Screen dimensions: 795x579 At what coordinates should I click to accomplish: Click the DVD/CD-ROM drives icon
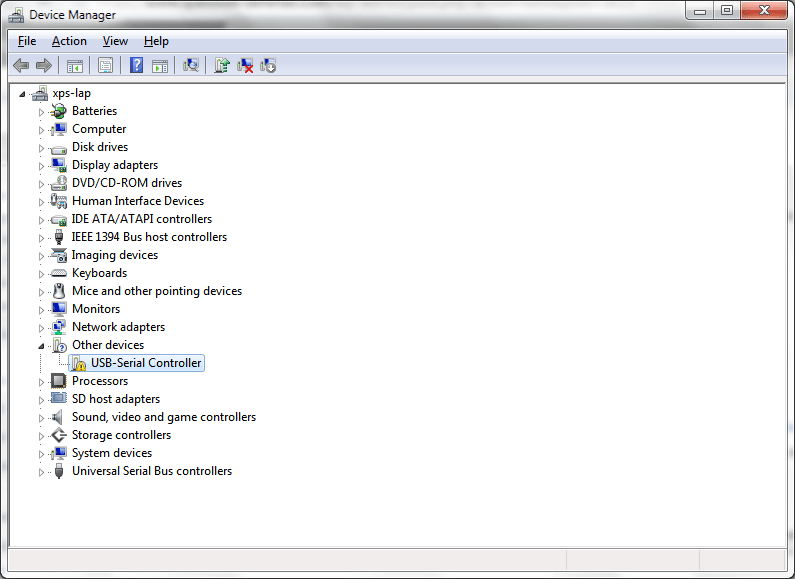59,183
